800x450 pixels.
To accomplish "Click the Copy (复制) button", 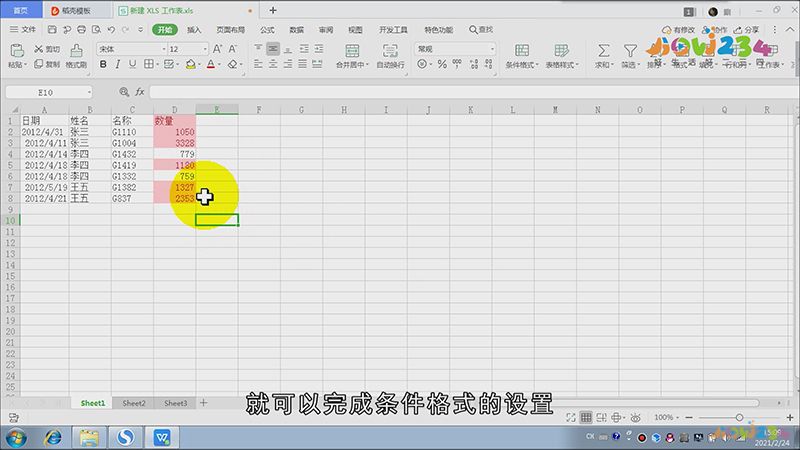I will [47, 64].
